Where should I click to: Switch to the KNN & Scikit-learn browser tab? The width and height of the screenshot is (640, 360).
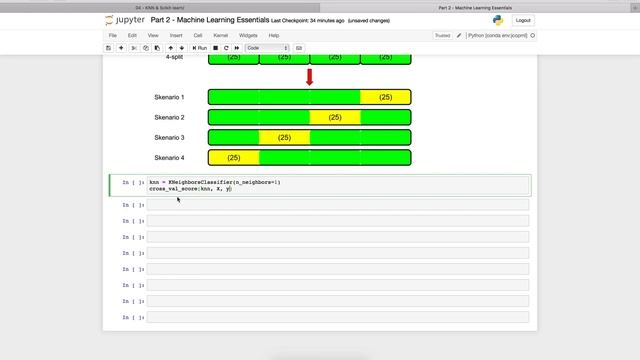(x=160, y=8)
